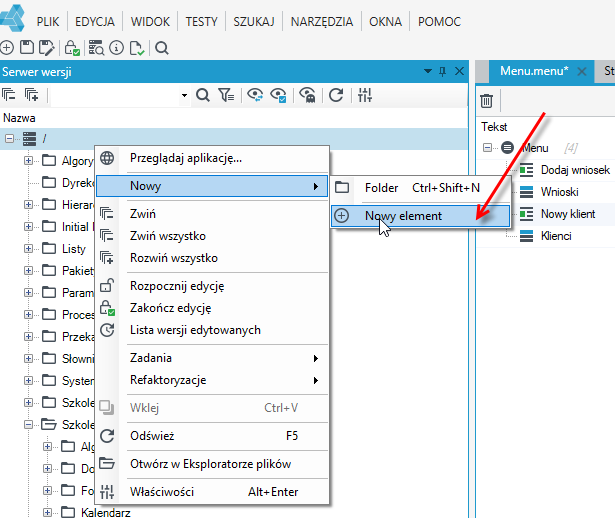Select the Klienci row in editor
This screenshot has width=615, height=518.
pos(556,236)
